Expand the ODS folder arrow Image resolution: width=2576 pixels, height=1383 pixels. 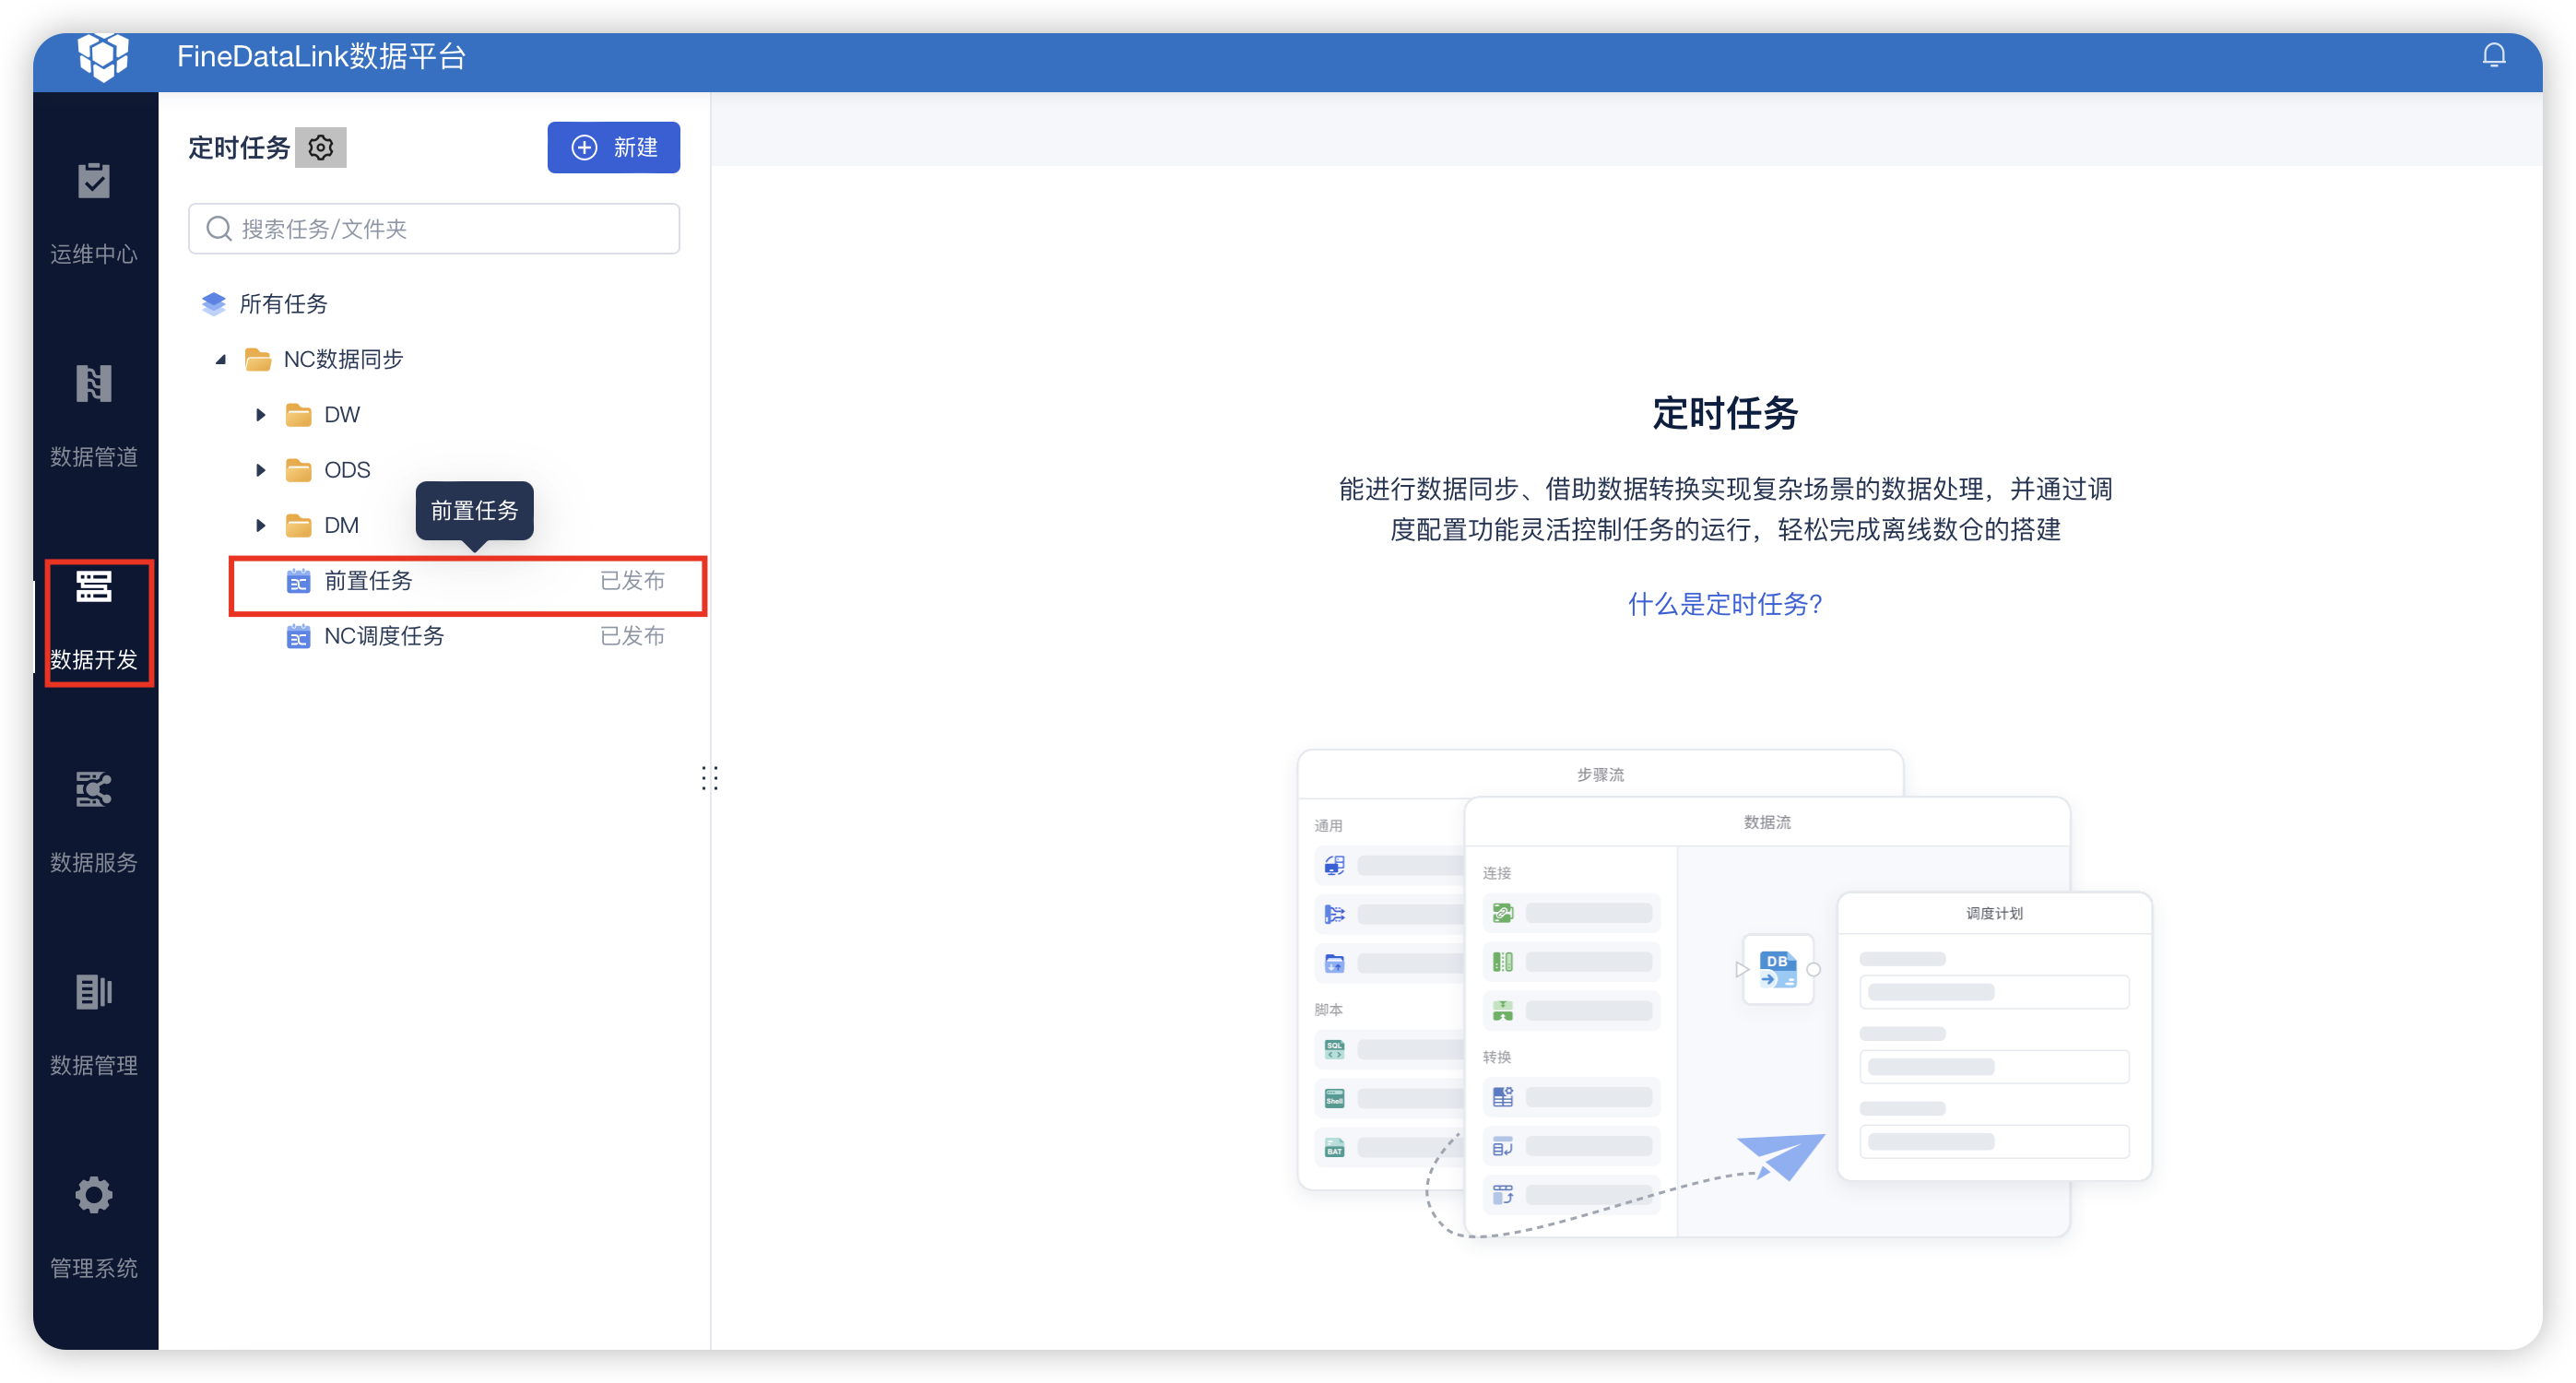coord(261,470)
